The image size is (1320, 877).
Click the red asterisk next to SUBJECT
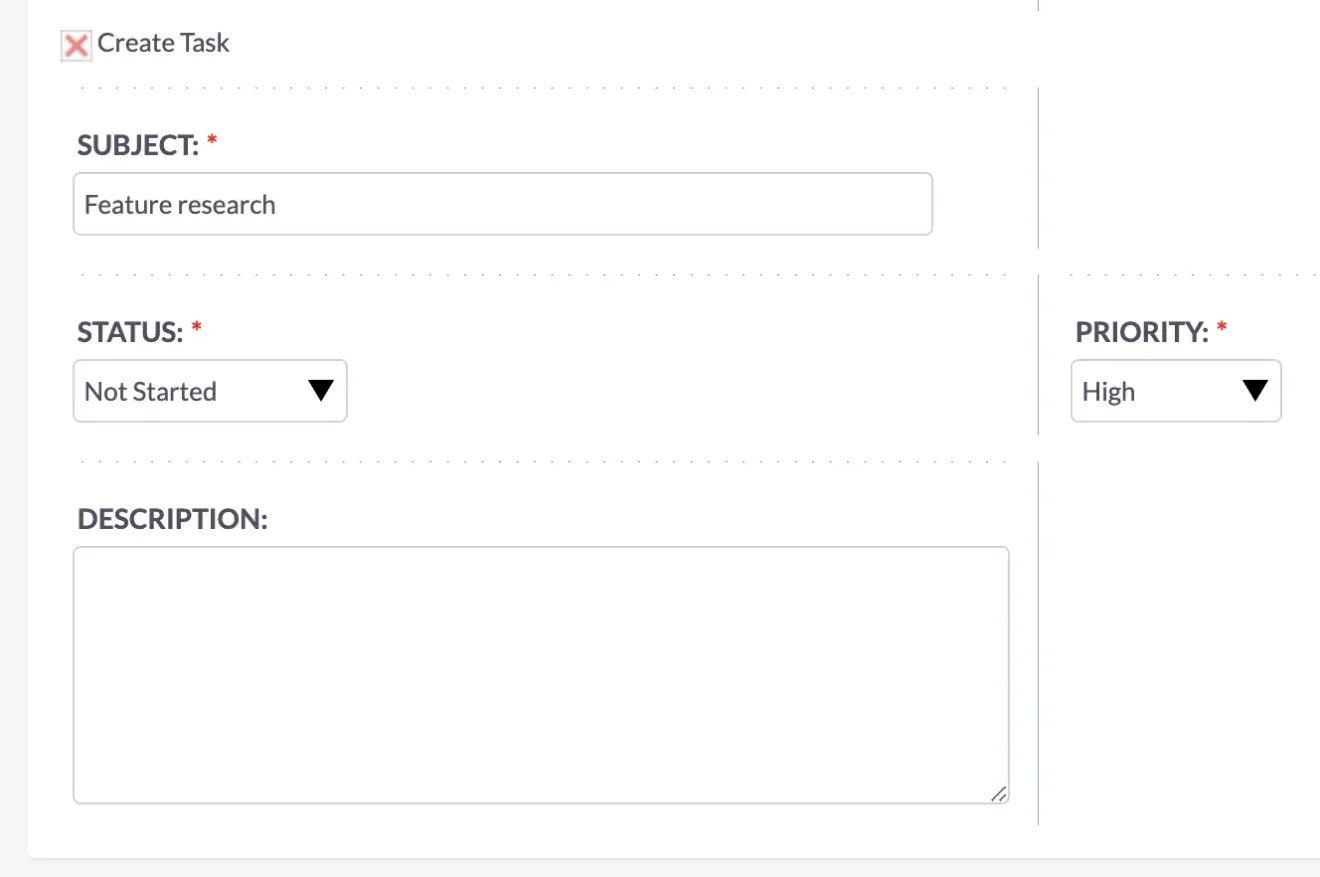(212, 140)
